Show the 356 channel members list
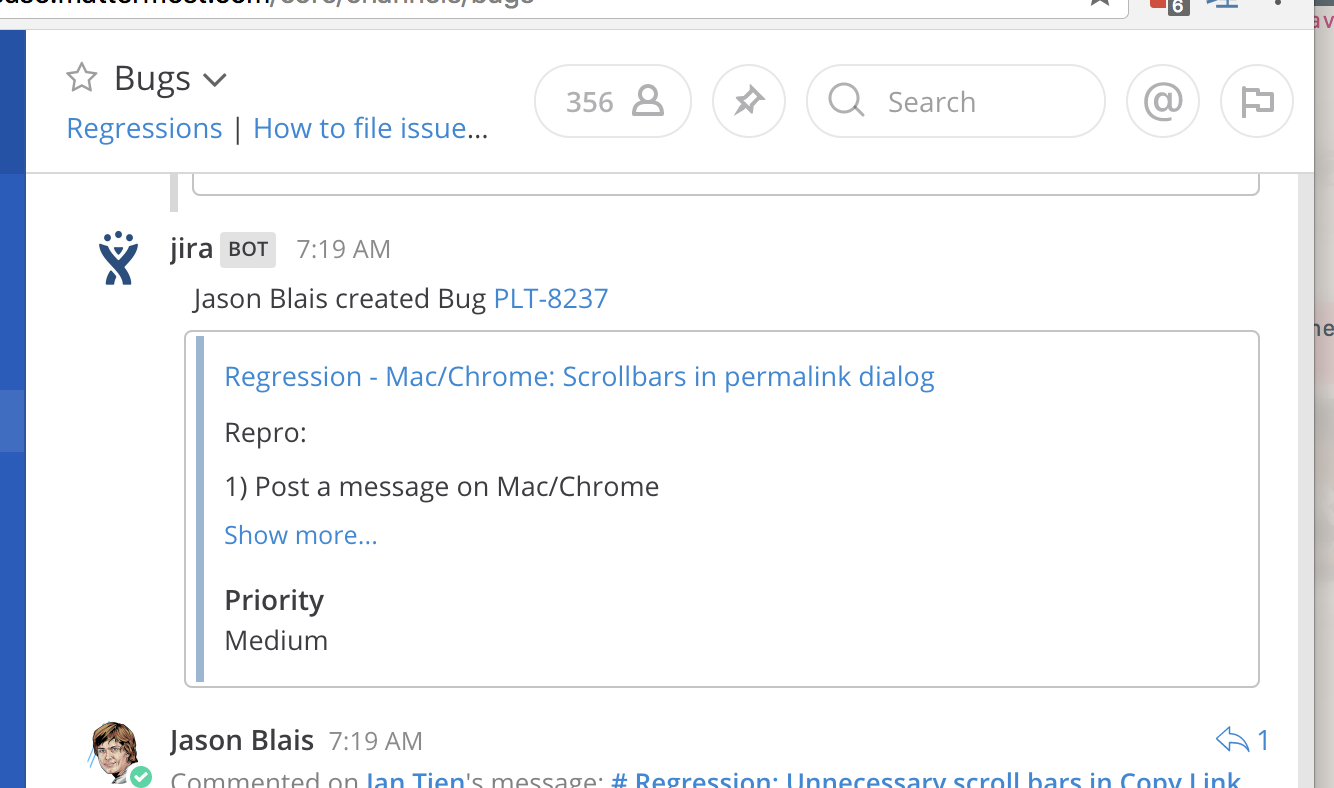 click(x=613, y=101)
